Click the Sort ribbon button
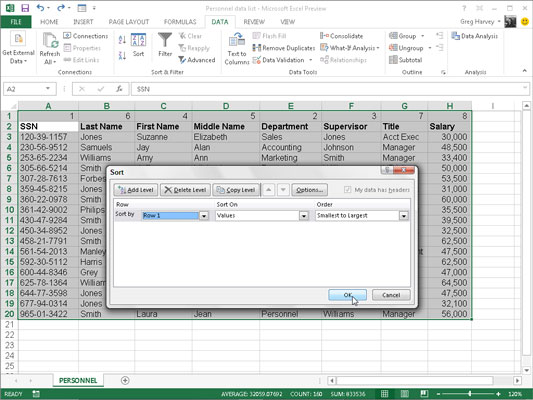 (138, 45)
